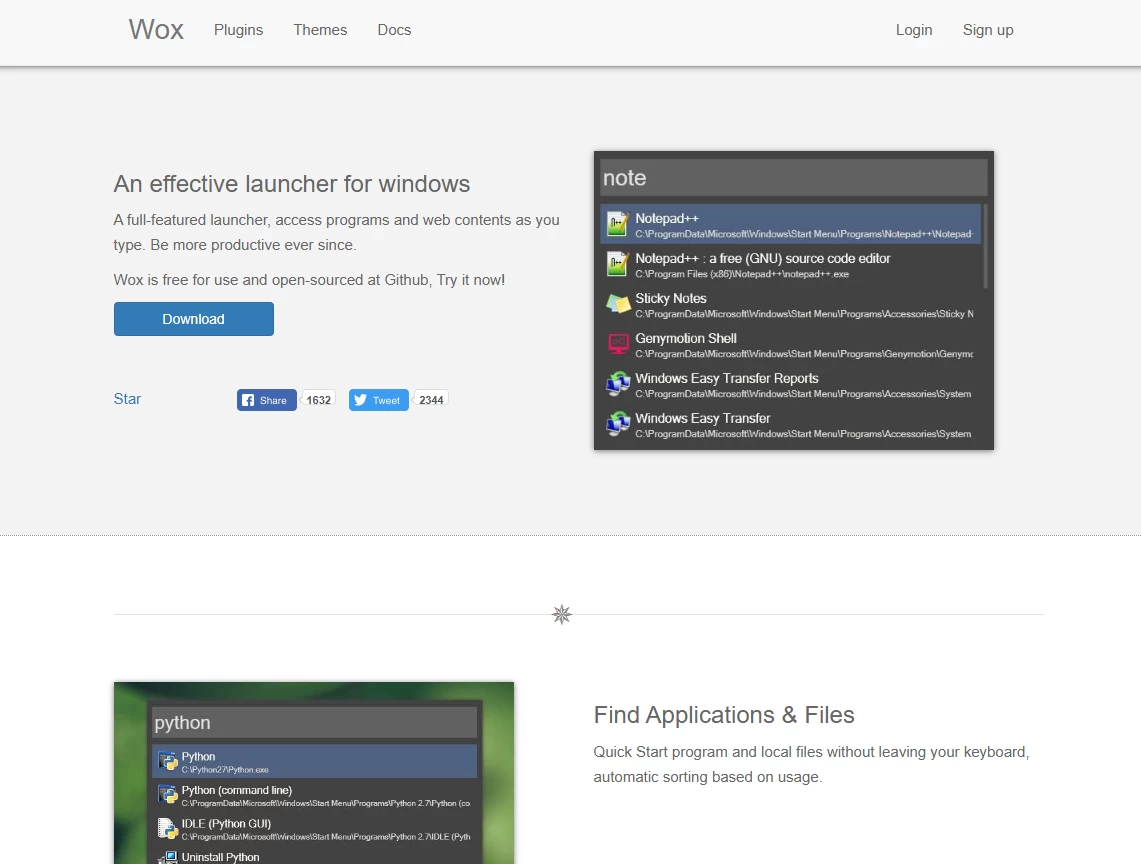Screen dimensions: 1141x864
Task: Click the Windows Easy Transfer Reports icon
Action: (x=618, y=384)
